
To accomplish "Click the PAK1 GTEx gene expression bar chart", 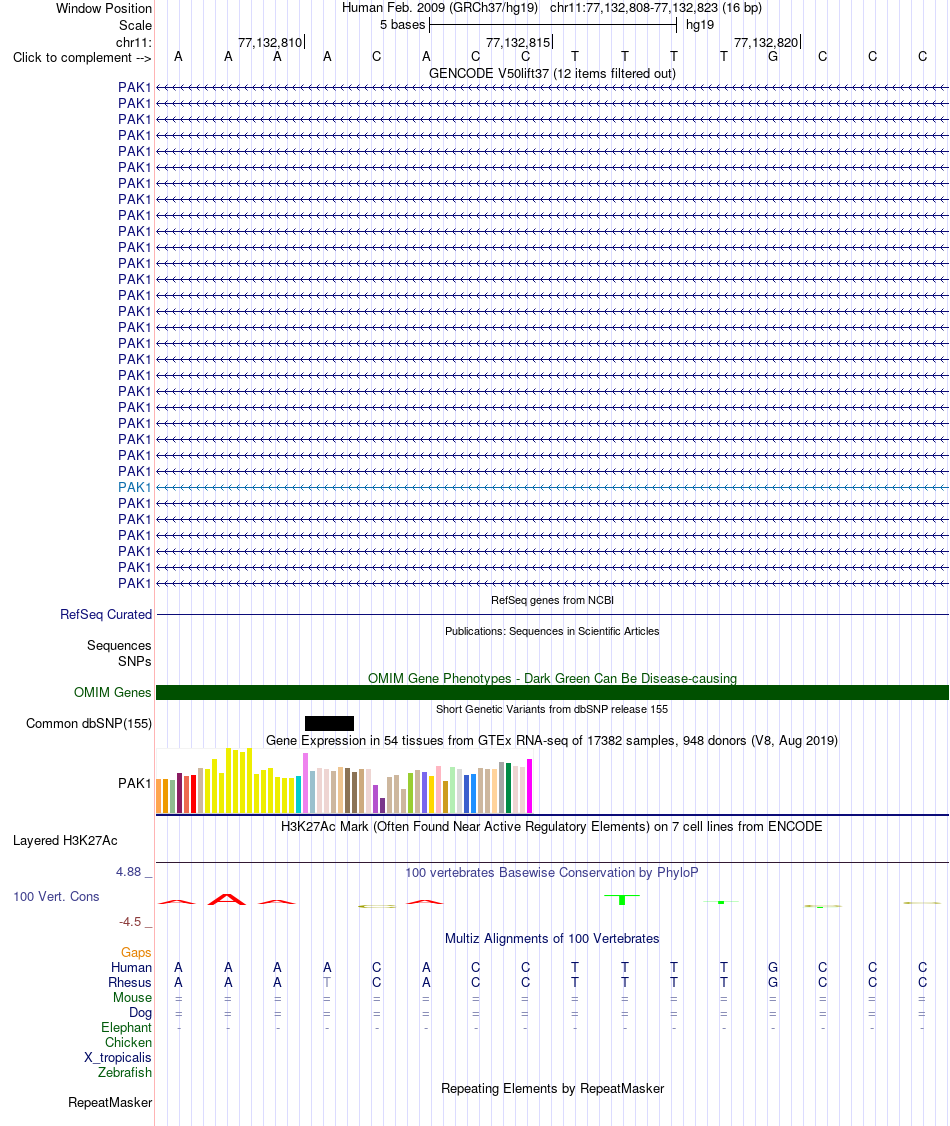I will tap(344, 781).
